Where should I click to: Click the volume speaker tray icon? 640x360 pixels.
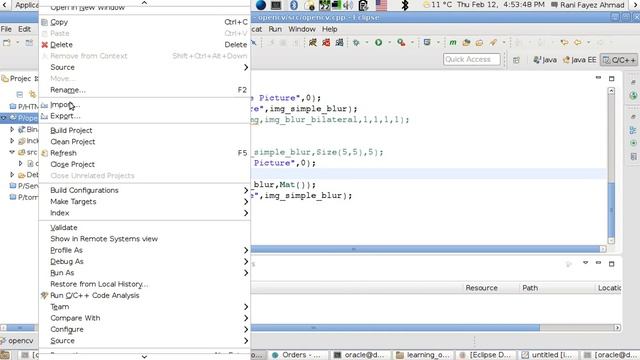coord(348,5)
